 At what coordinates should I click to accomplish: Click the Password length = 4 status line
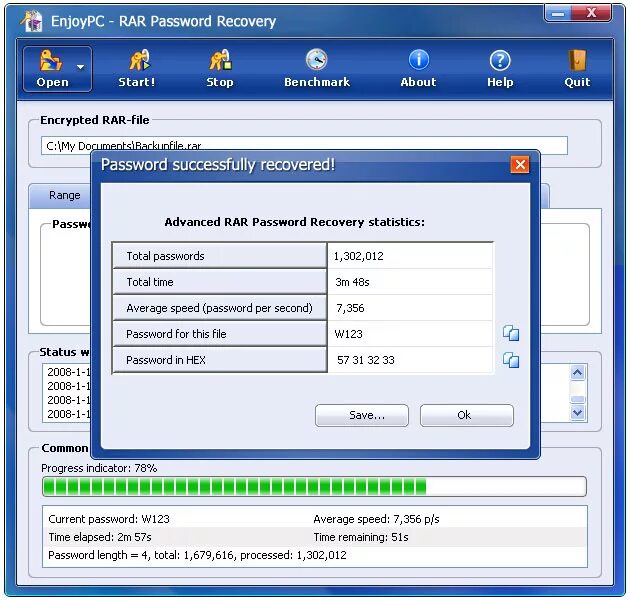197,555
